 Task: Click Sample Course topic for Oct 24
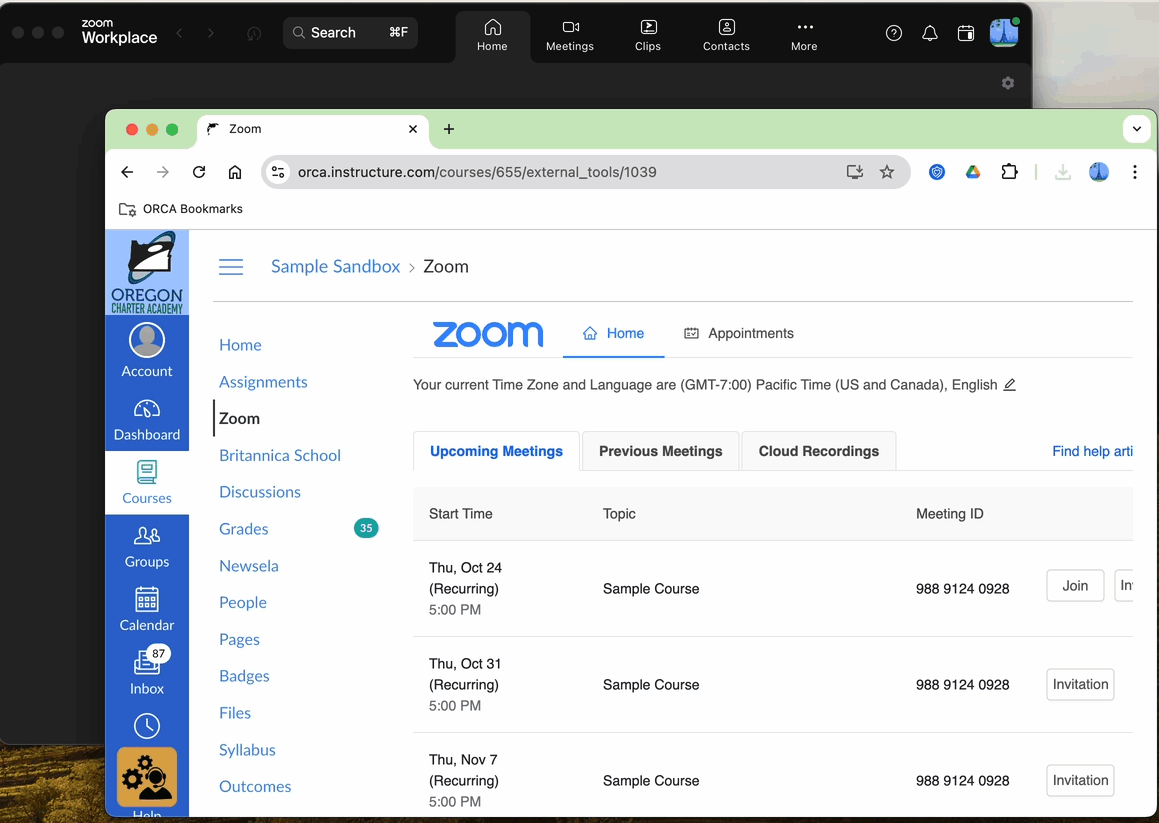651,589
